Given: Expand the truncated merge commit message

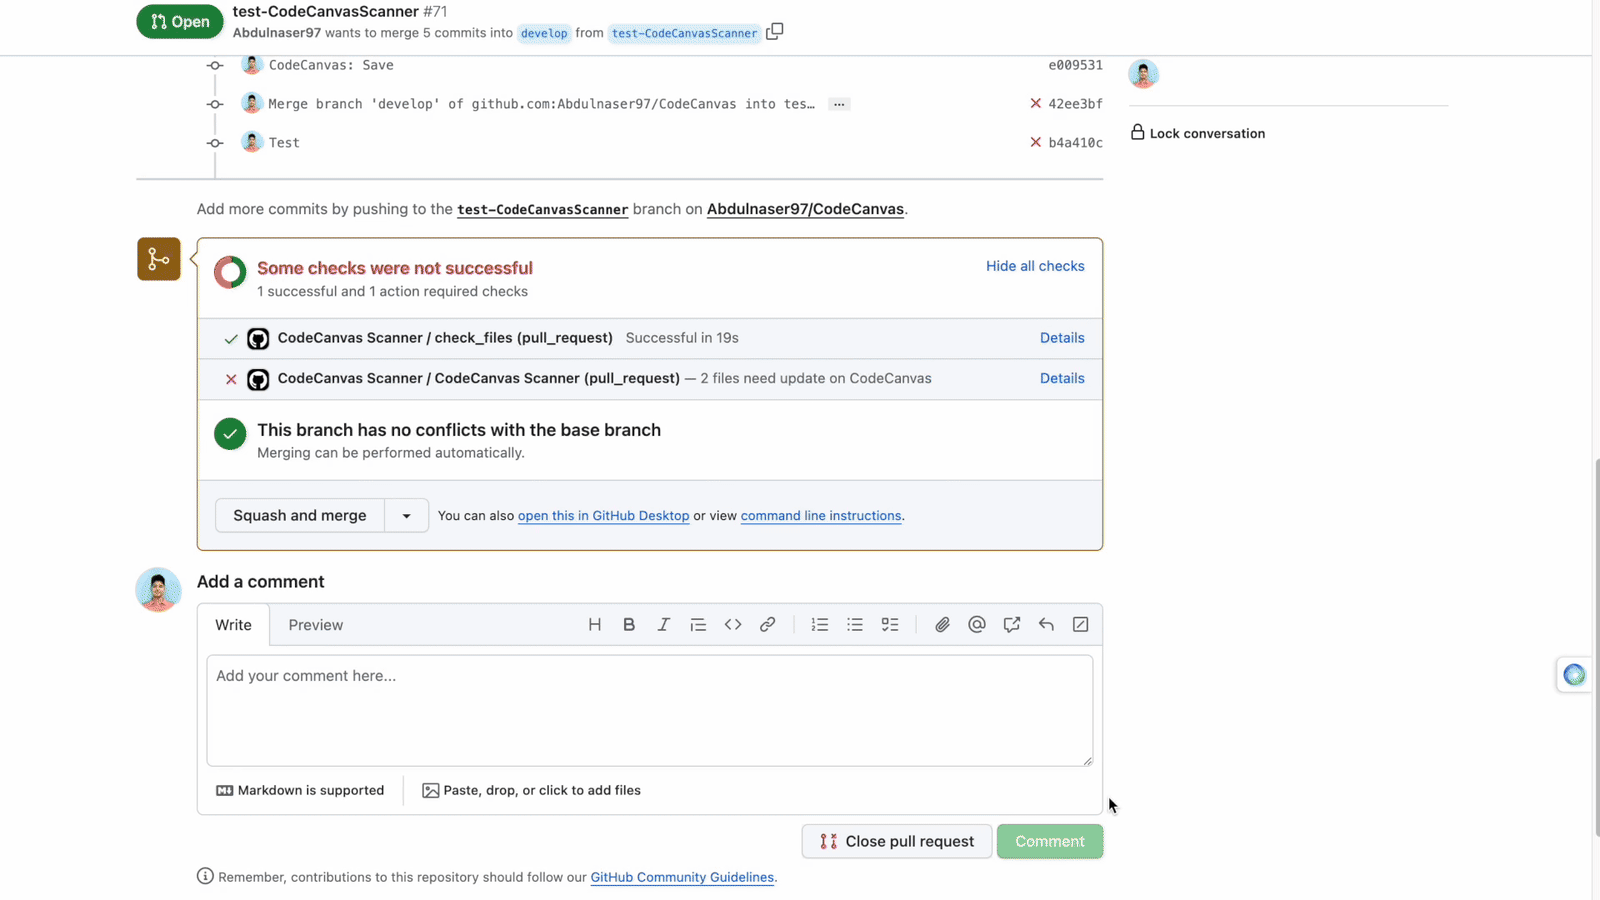Looking at the screenshot, I should pos(839,103).
